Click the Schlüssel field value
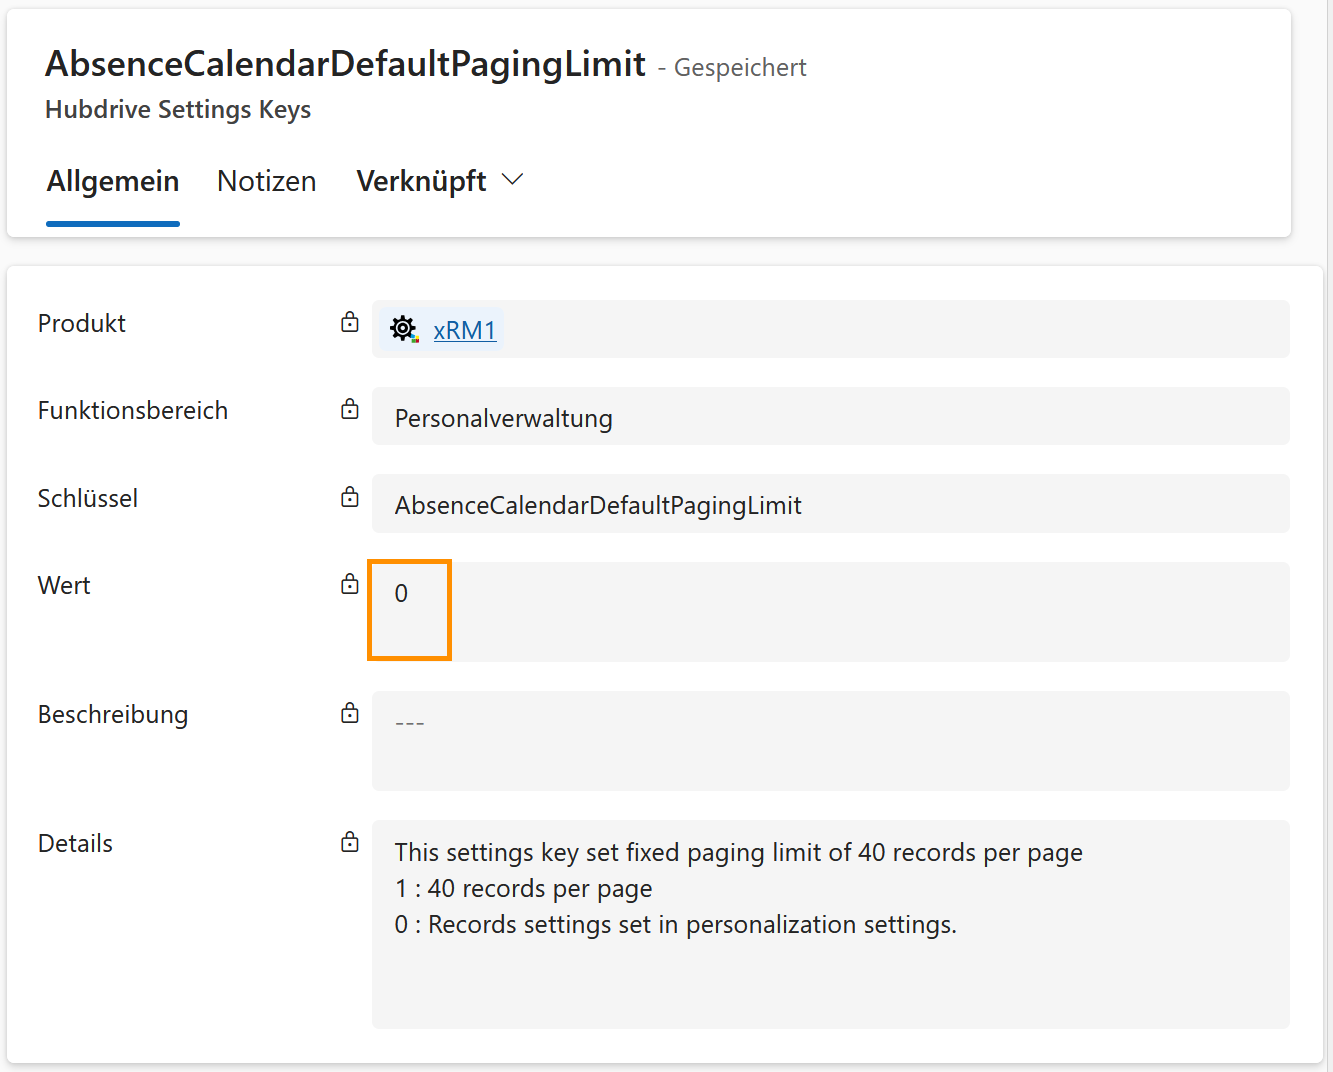Viewport: 1333px width, 1072px height. click(x=830, y=505)
